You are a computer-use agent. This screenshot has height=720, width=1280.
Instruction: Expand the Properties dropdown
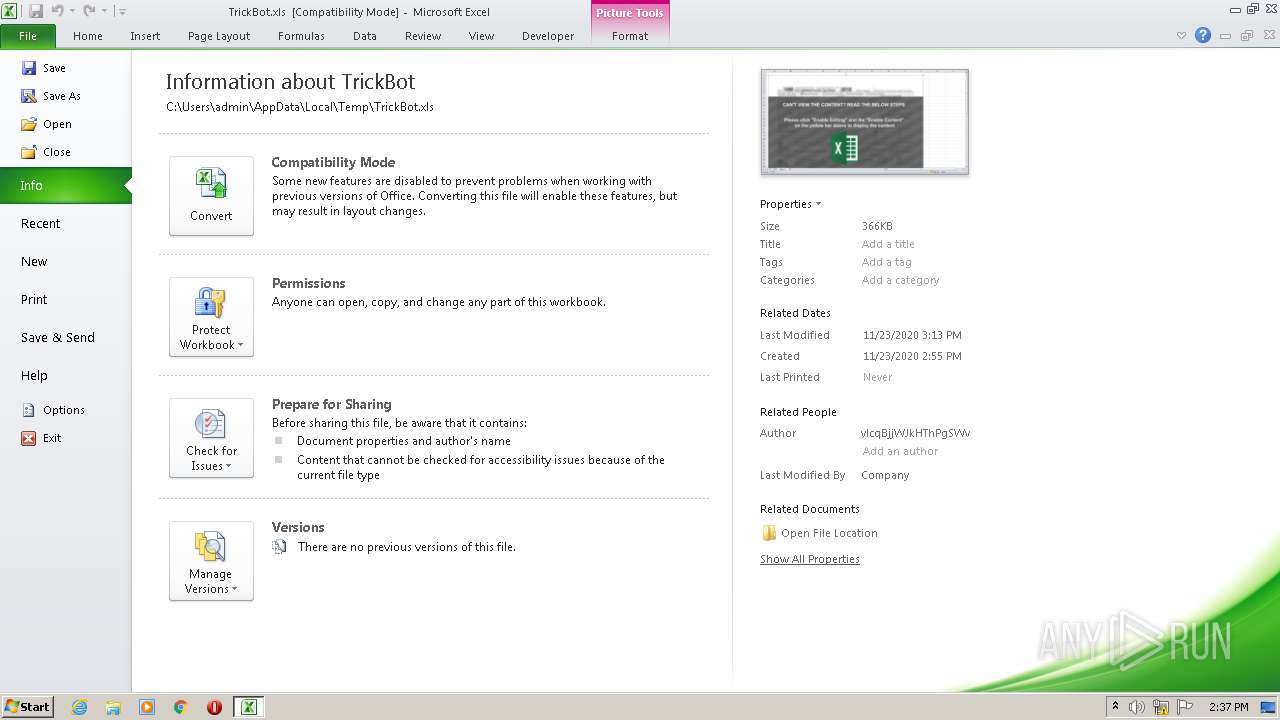[x=790, y=204]
